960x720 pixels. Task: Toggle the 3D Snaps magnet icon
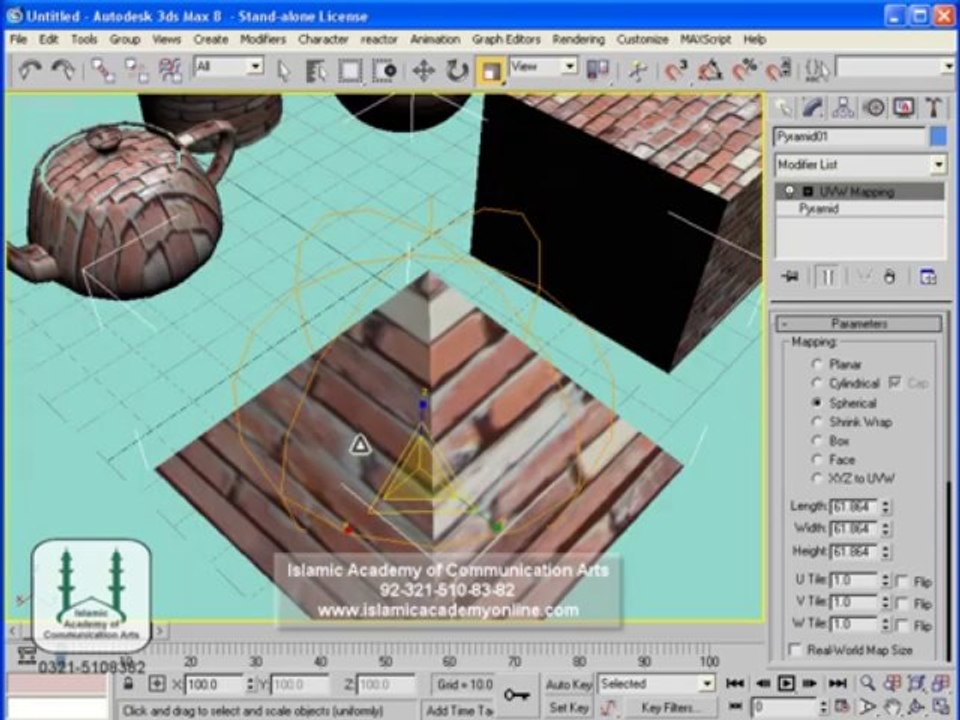(676, 70)
